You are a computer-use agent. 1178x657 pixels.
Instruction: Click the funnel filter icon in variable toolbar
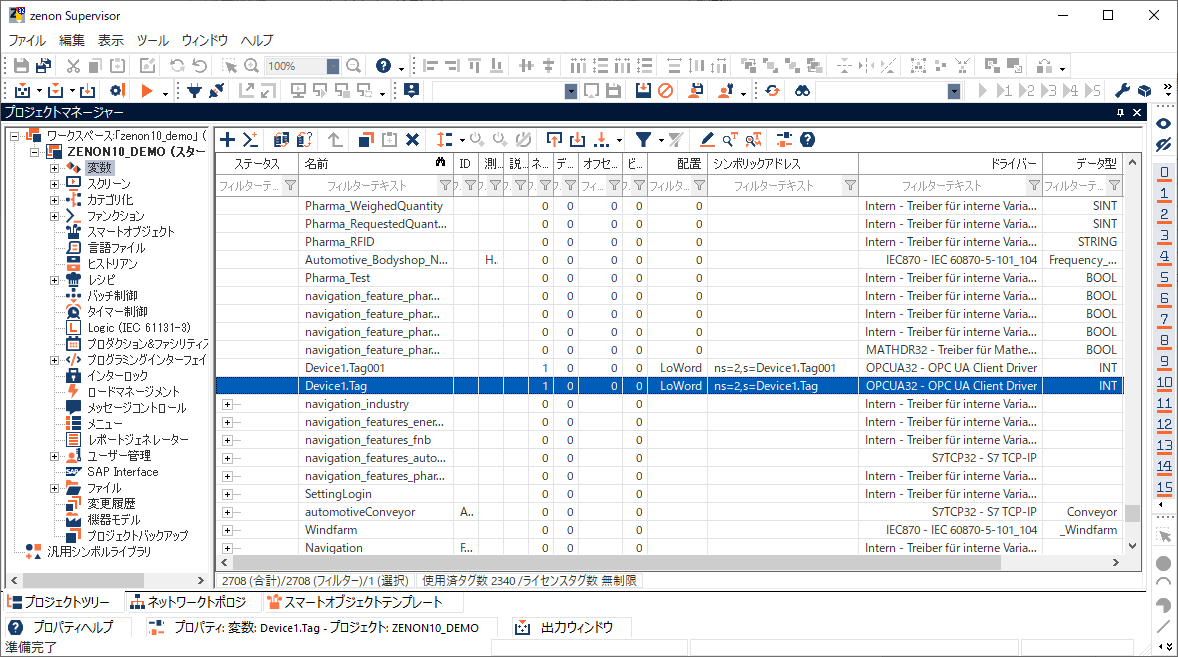(645, 140)
